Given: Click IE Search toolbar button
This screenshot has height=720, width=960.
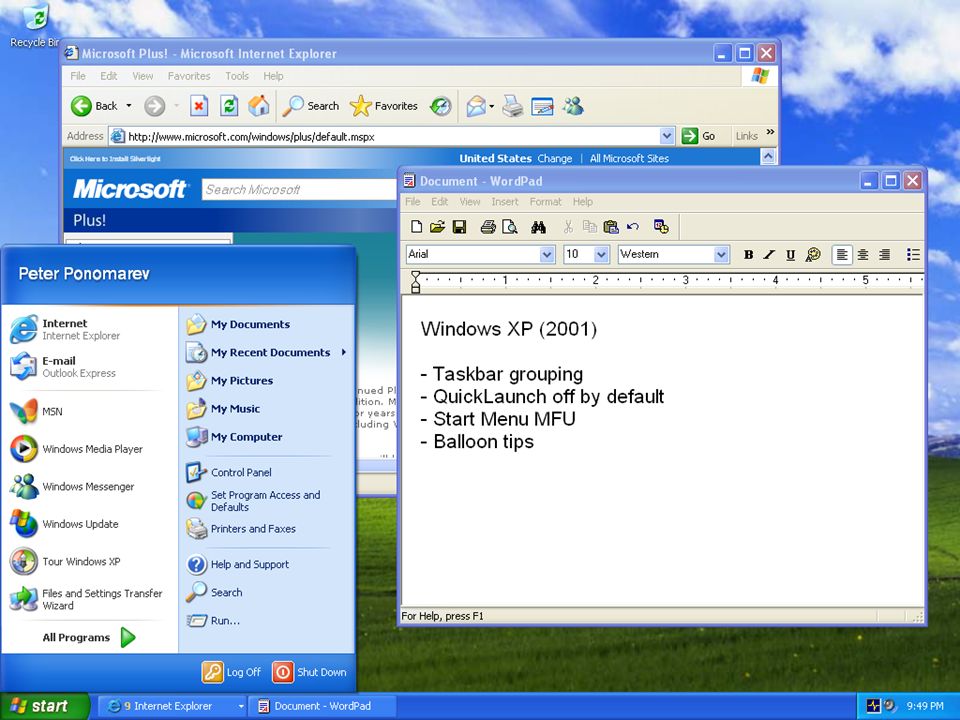Looking at the screenshot, I should coord(310,106).
